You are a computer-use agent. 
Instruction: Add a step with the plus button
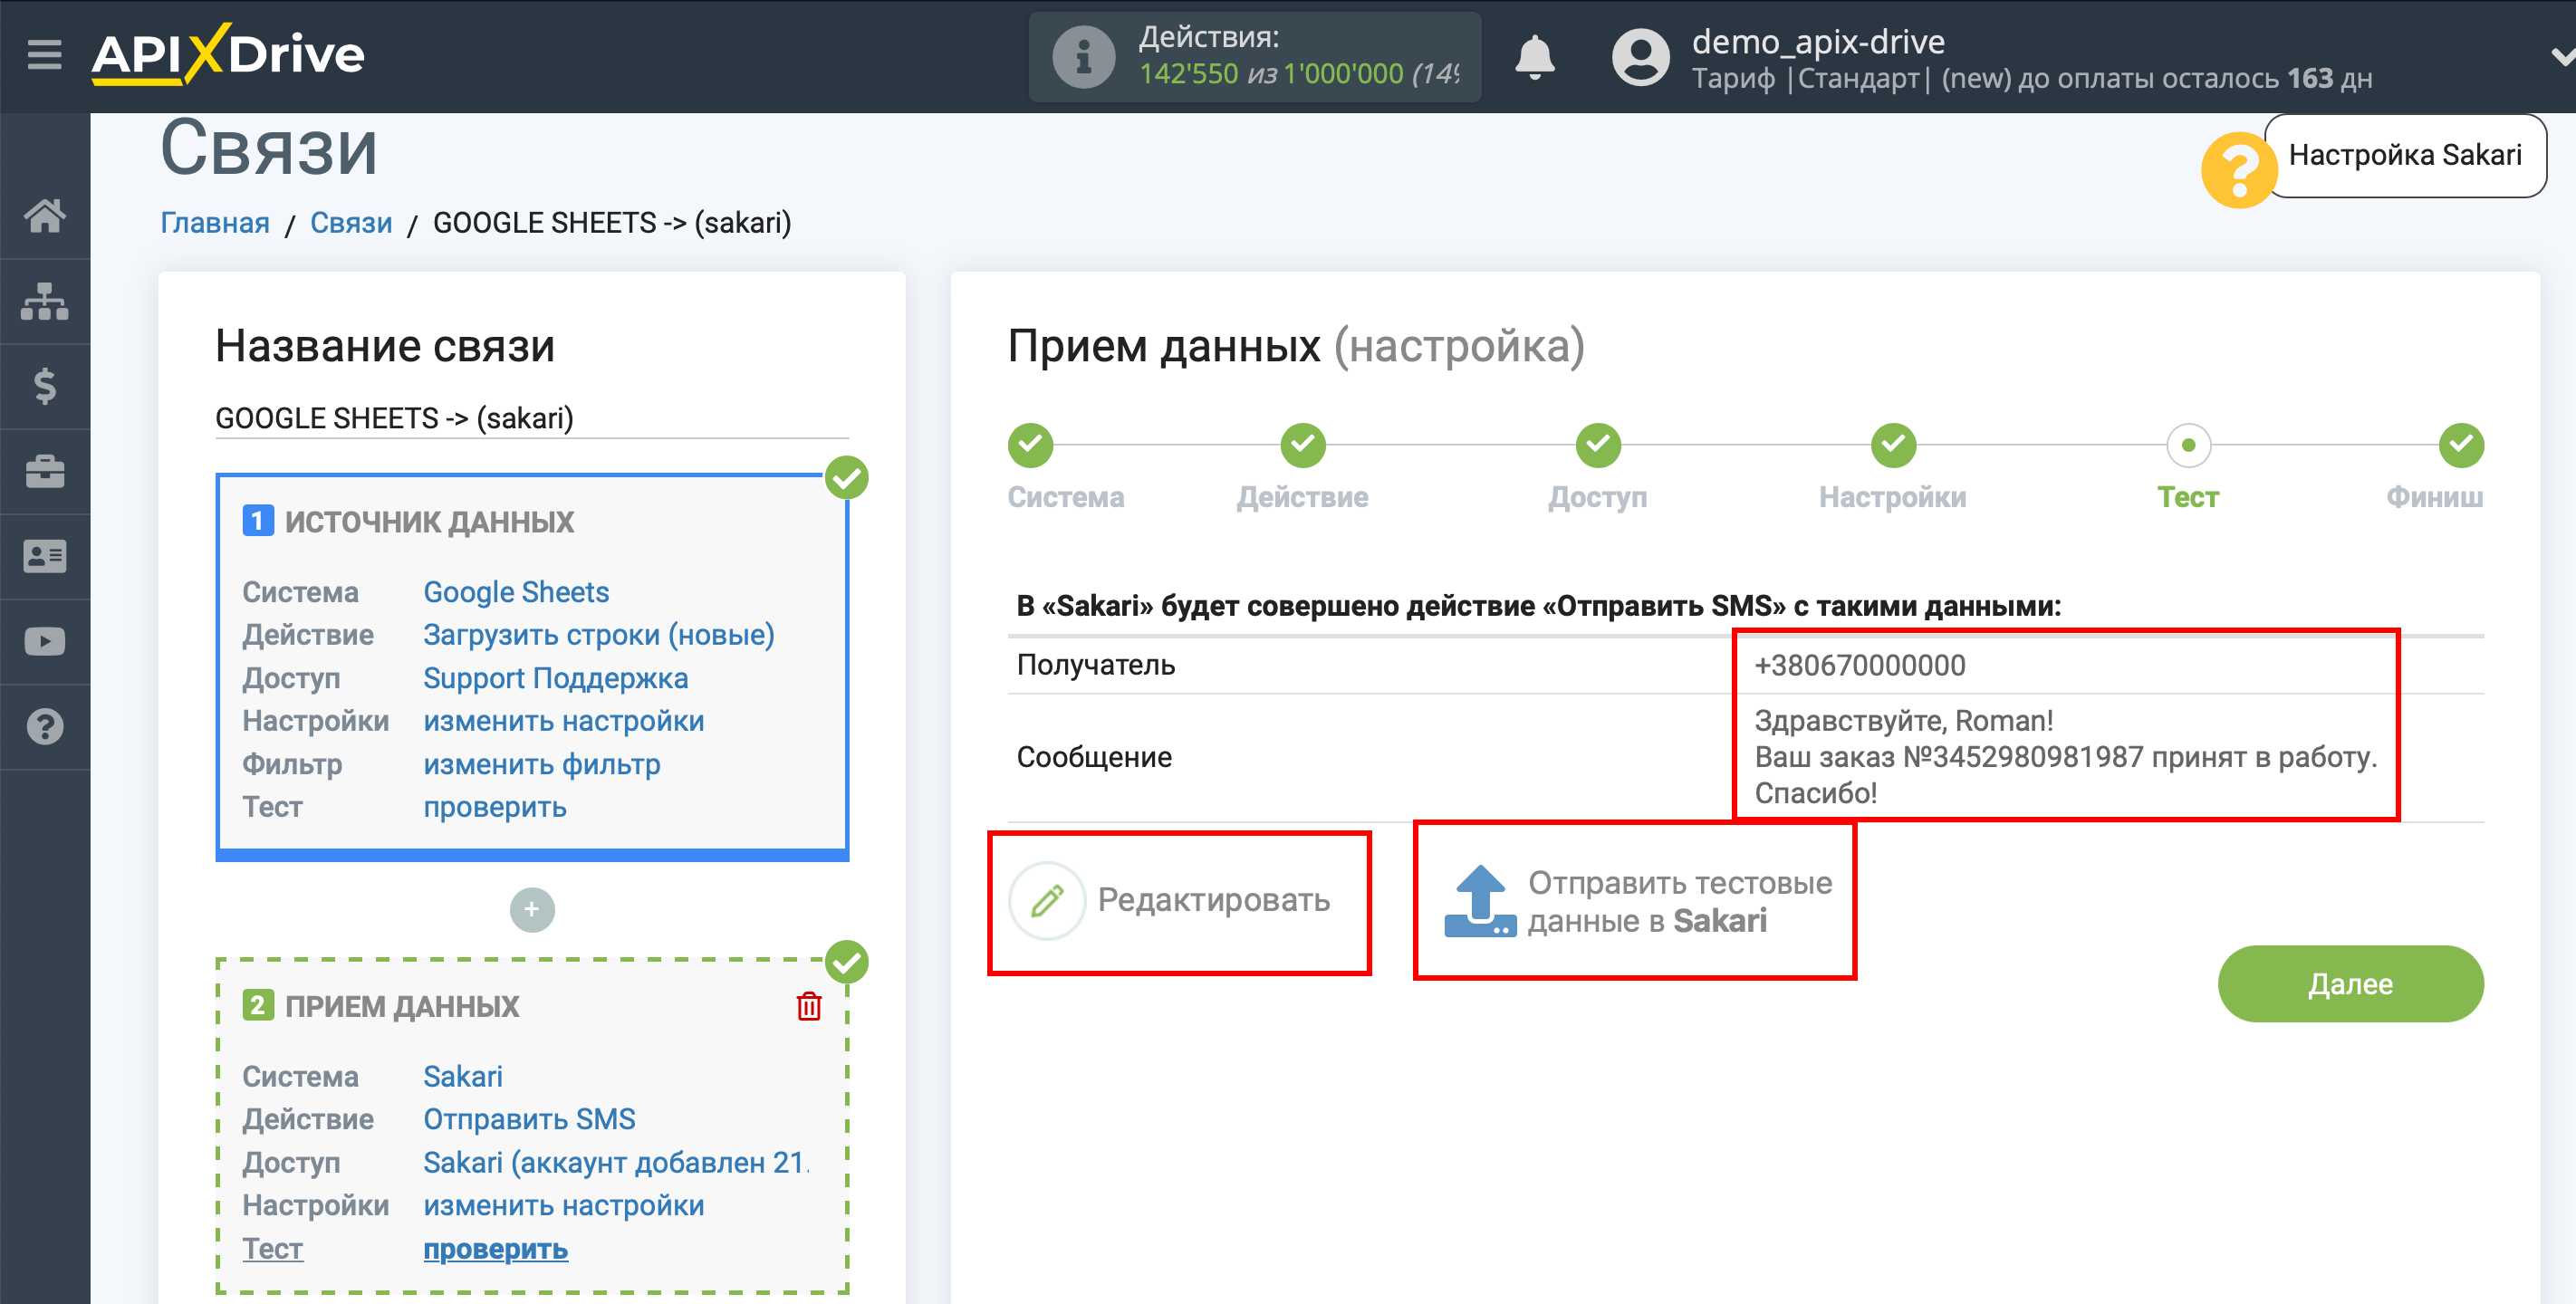coord(532,909)
